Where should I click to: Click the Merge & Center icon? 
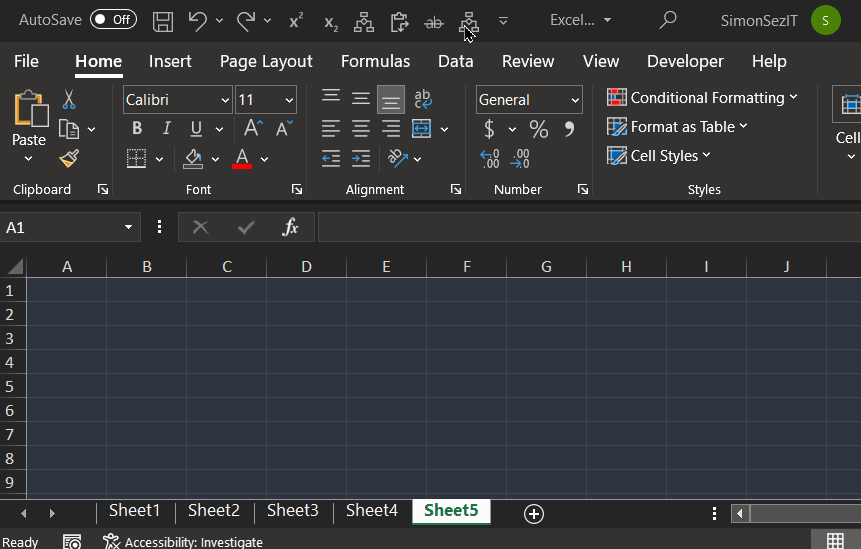pyautogui.click(x=421, y=129)
